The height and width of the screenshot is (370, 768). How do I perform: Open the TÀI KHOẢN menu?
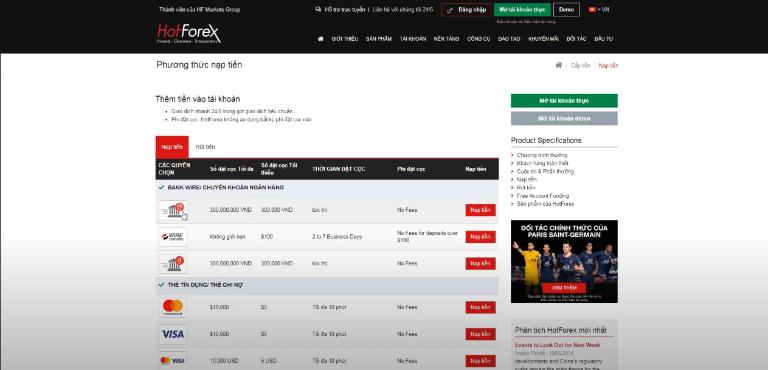(413, 39)
